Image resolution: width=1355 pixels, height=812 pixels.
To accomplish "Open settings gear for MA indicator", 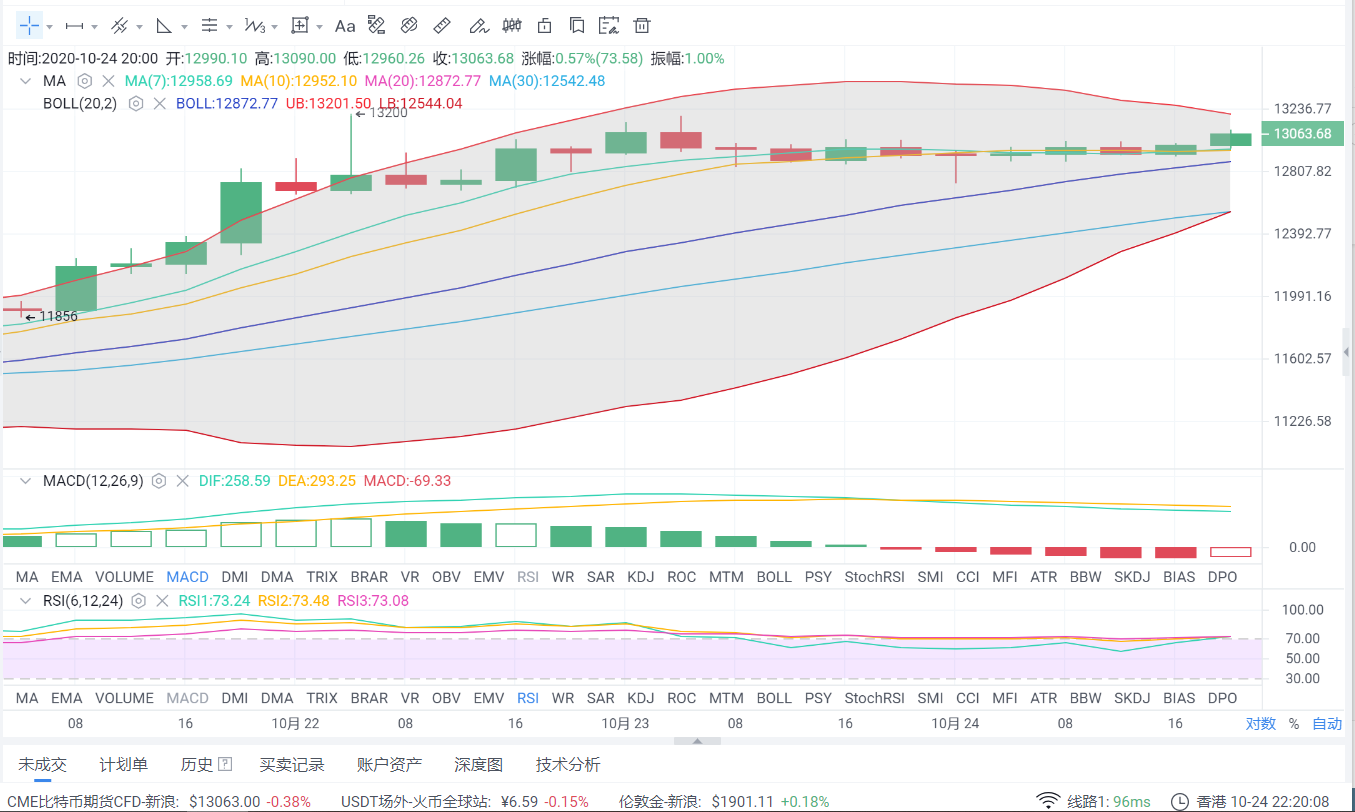I will point(85,81).
